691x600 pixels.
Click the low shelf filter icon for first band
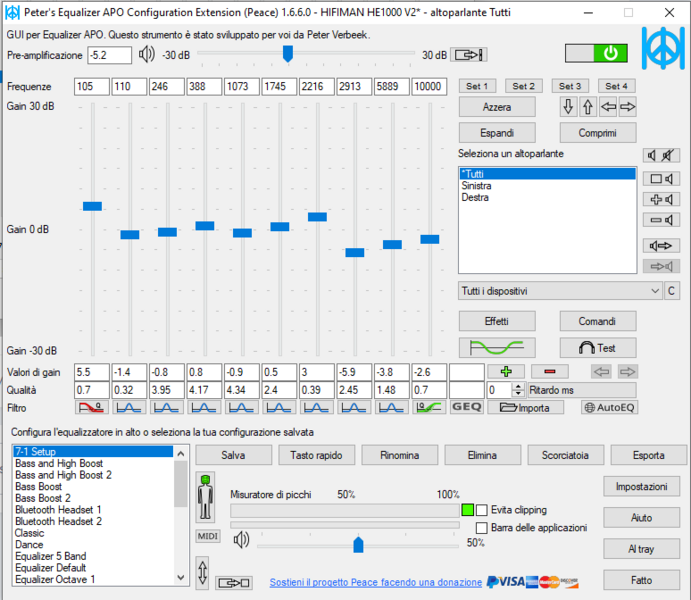[x=92, y=407]
